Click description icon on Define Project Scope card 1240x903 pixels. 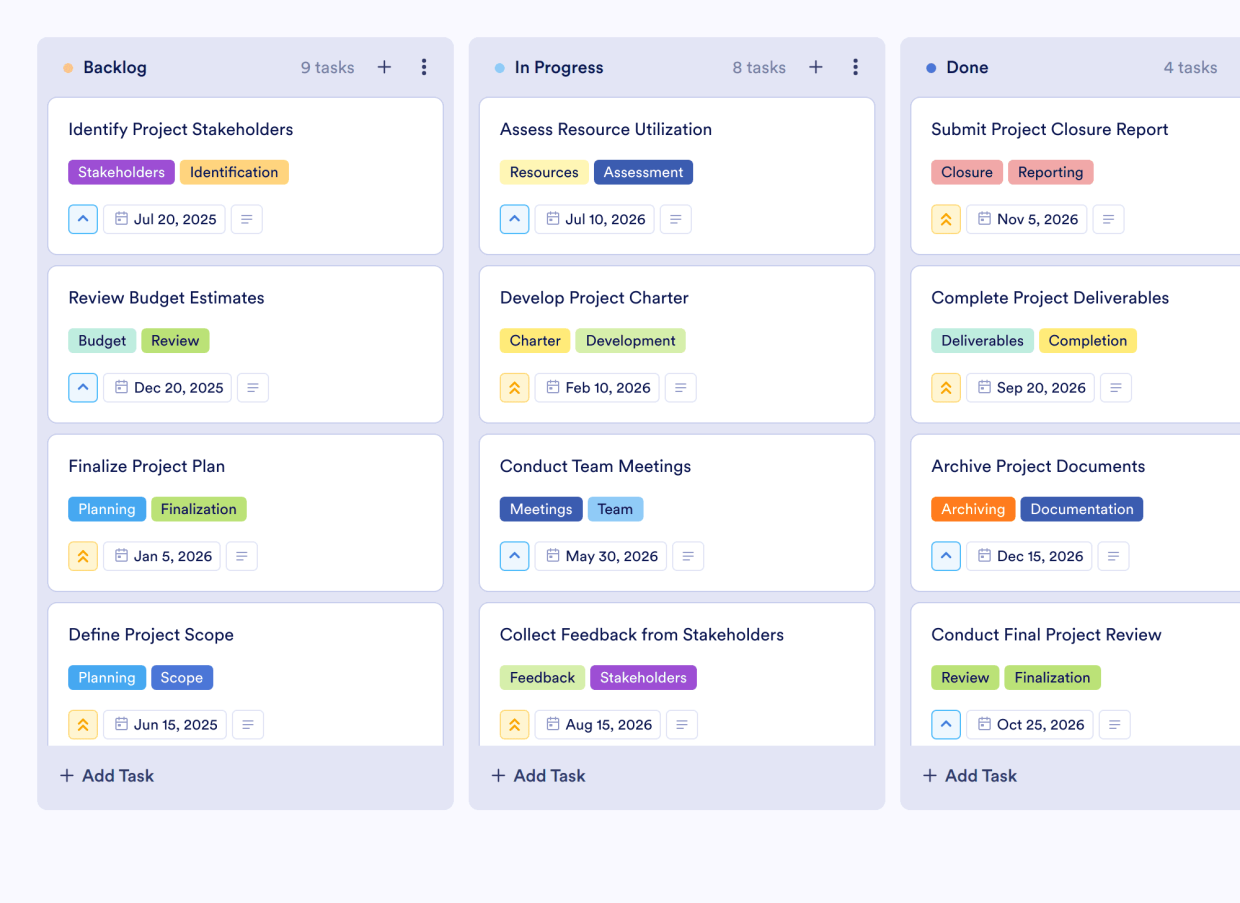point(248,724)
